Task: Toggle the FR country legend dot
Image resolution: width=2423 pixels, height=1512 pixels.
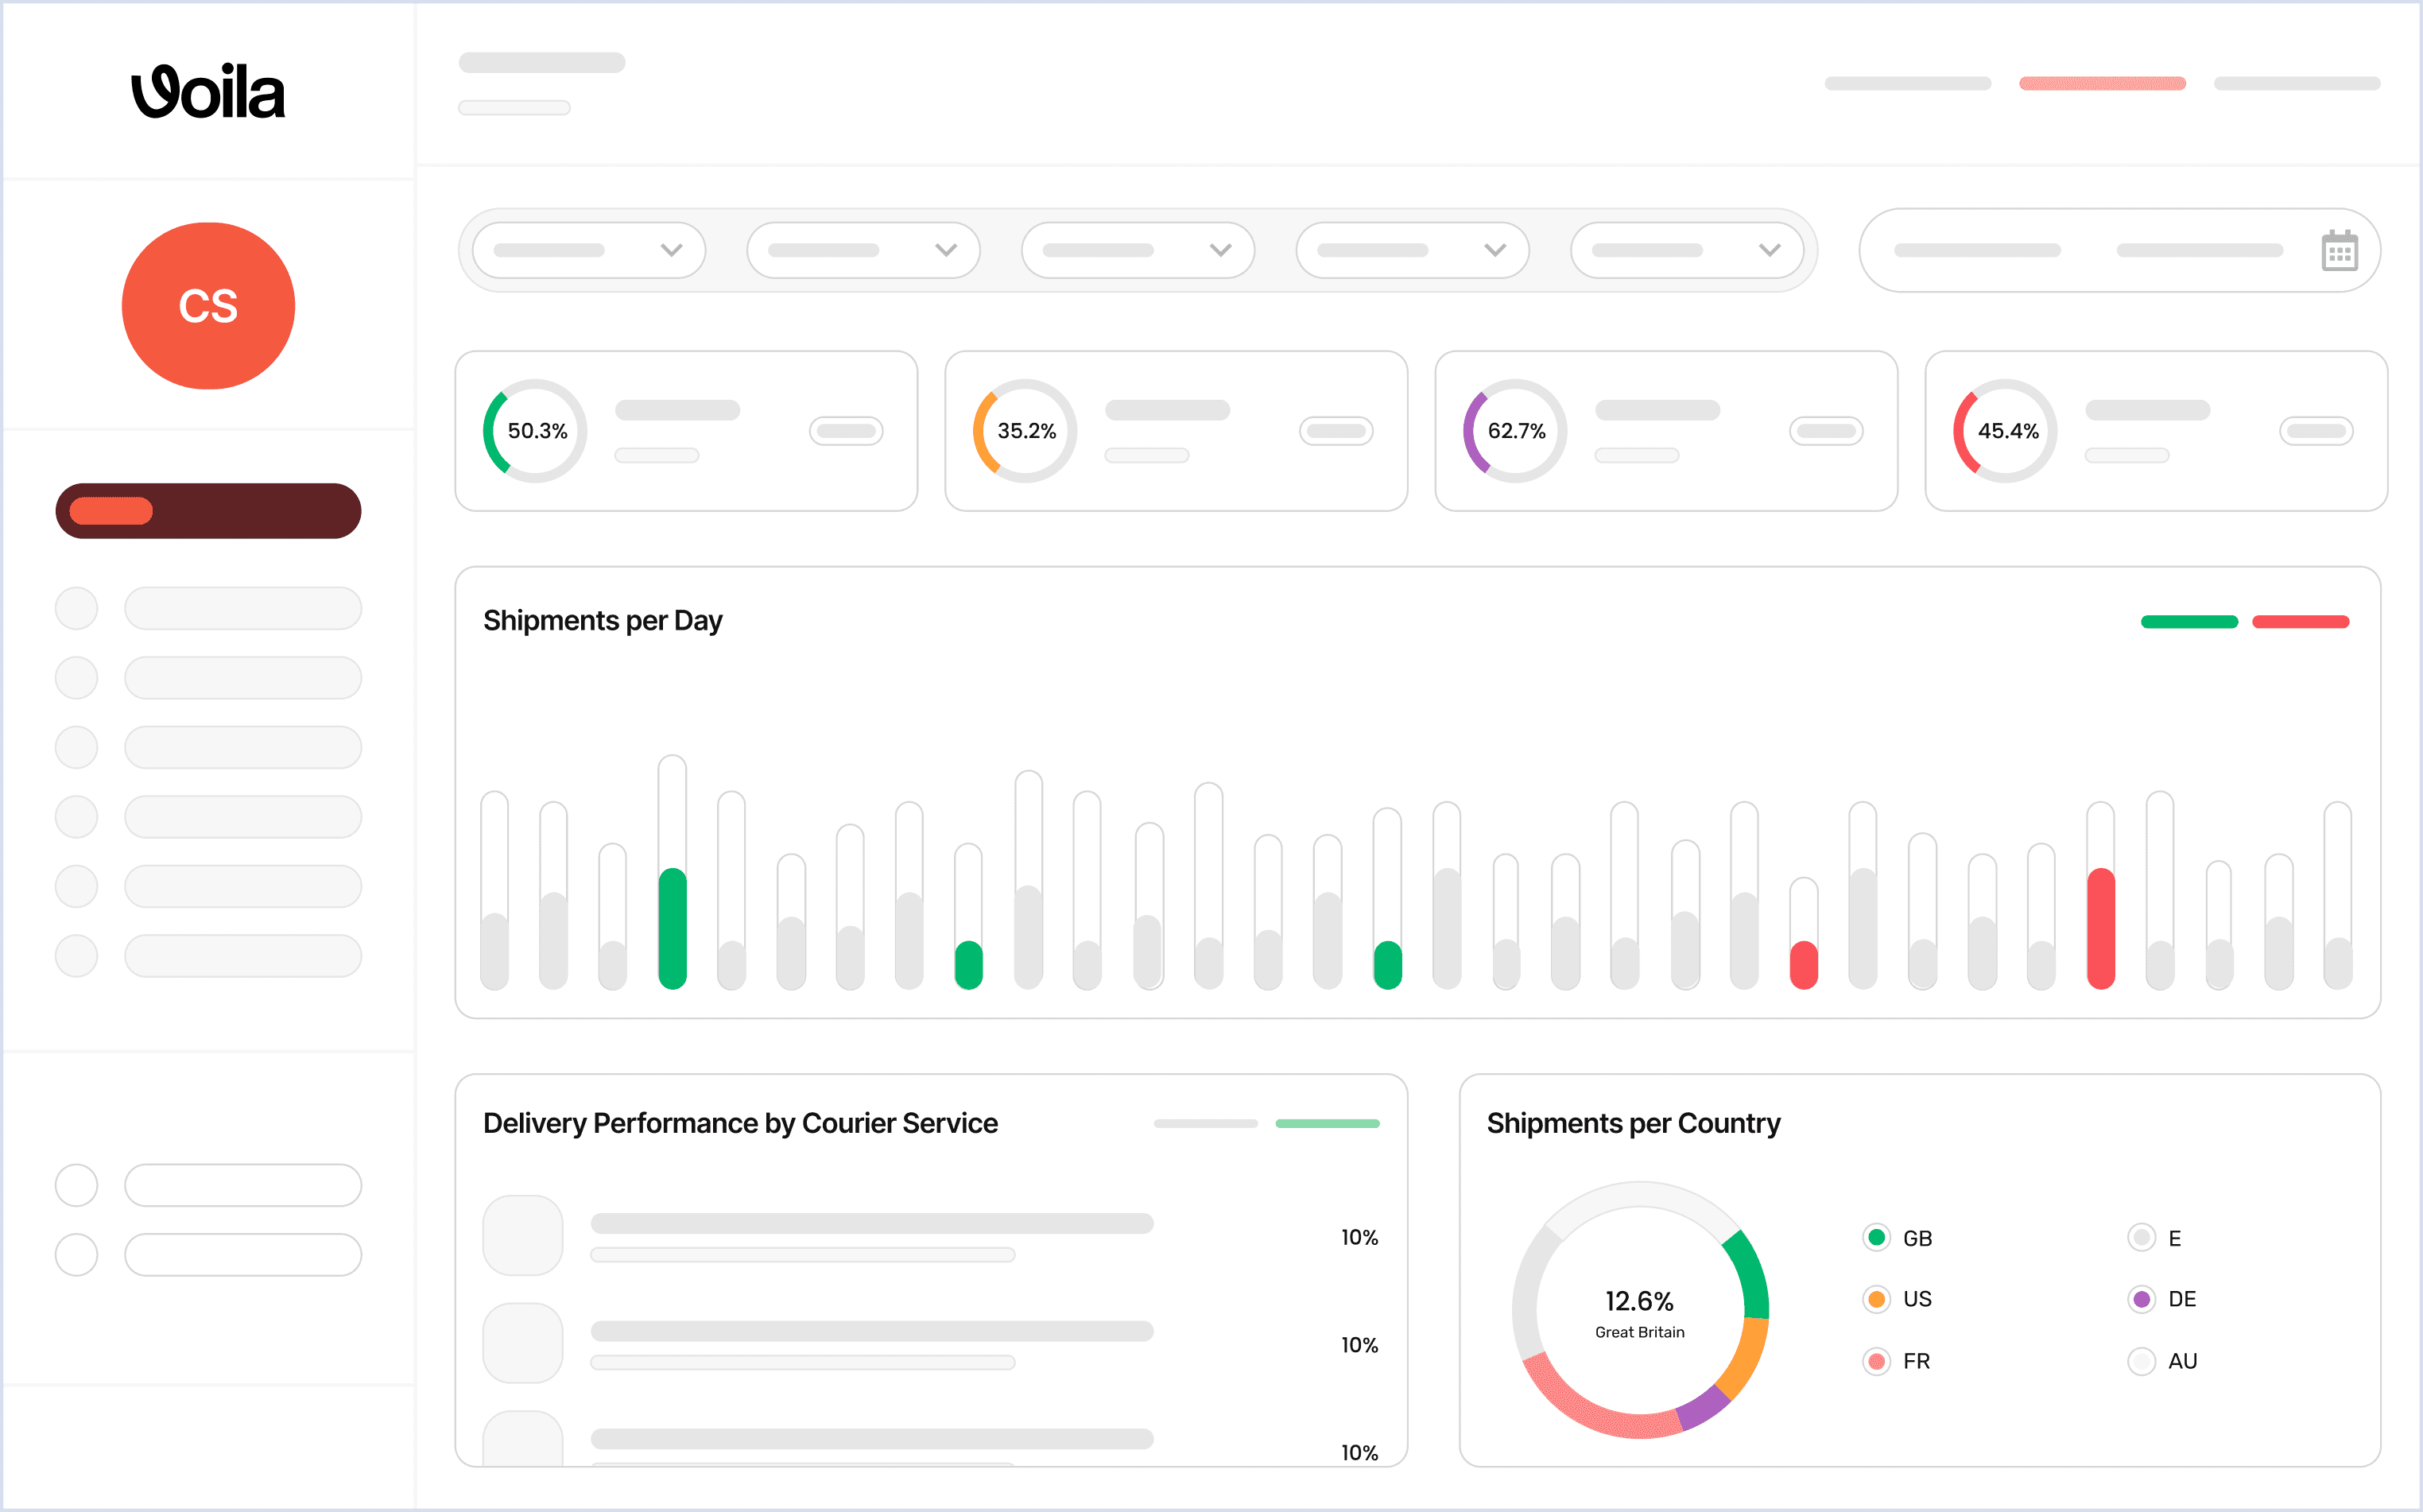Action: pyautogui.click(x=1877, y=1361)
